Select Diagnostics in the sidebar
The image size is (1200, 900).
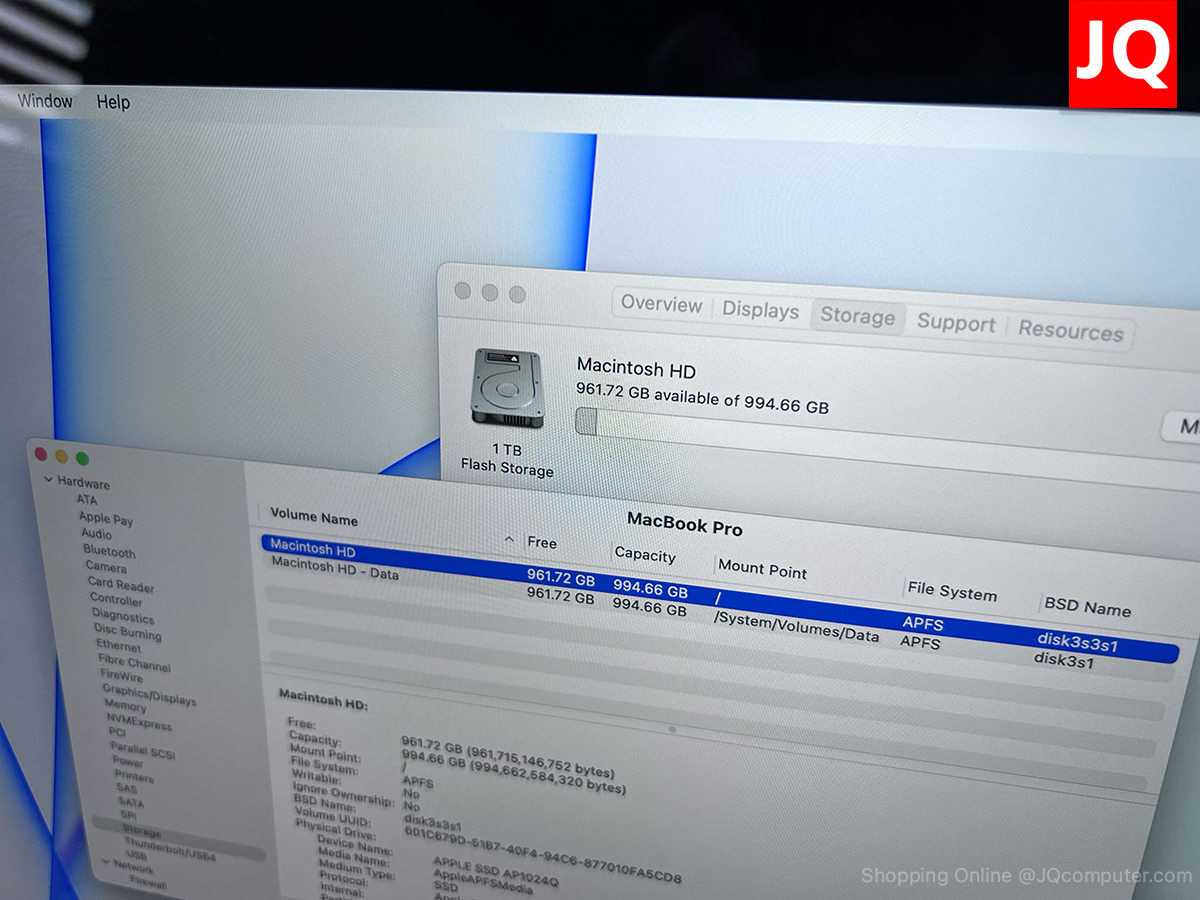123,616
